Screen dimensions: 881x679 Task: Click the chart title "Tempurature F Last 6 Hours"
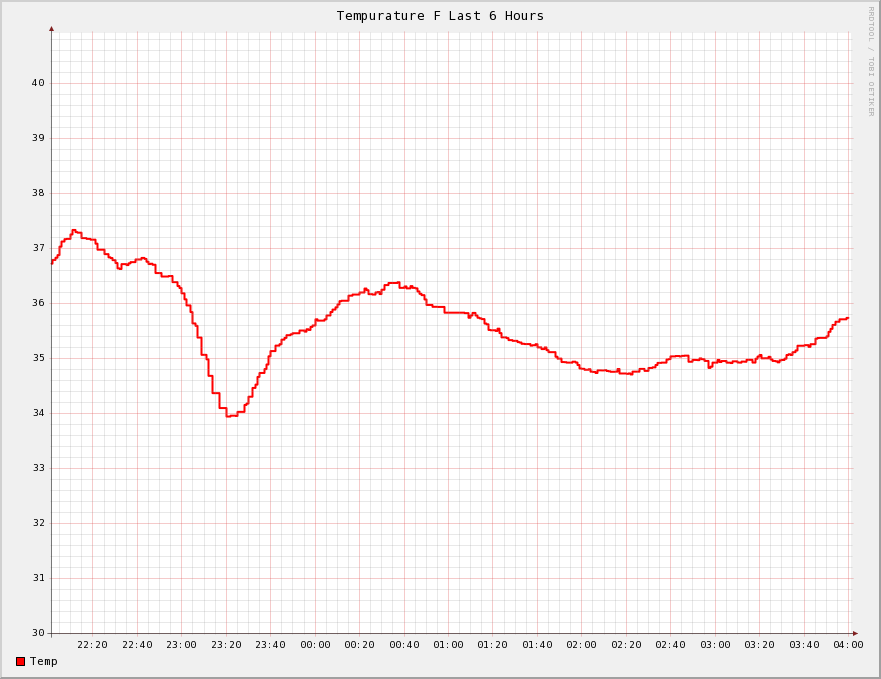coord(440,15)
